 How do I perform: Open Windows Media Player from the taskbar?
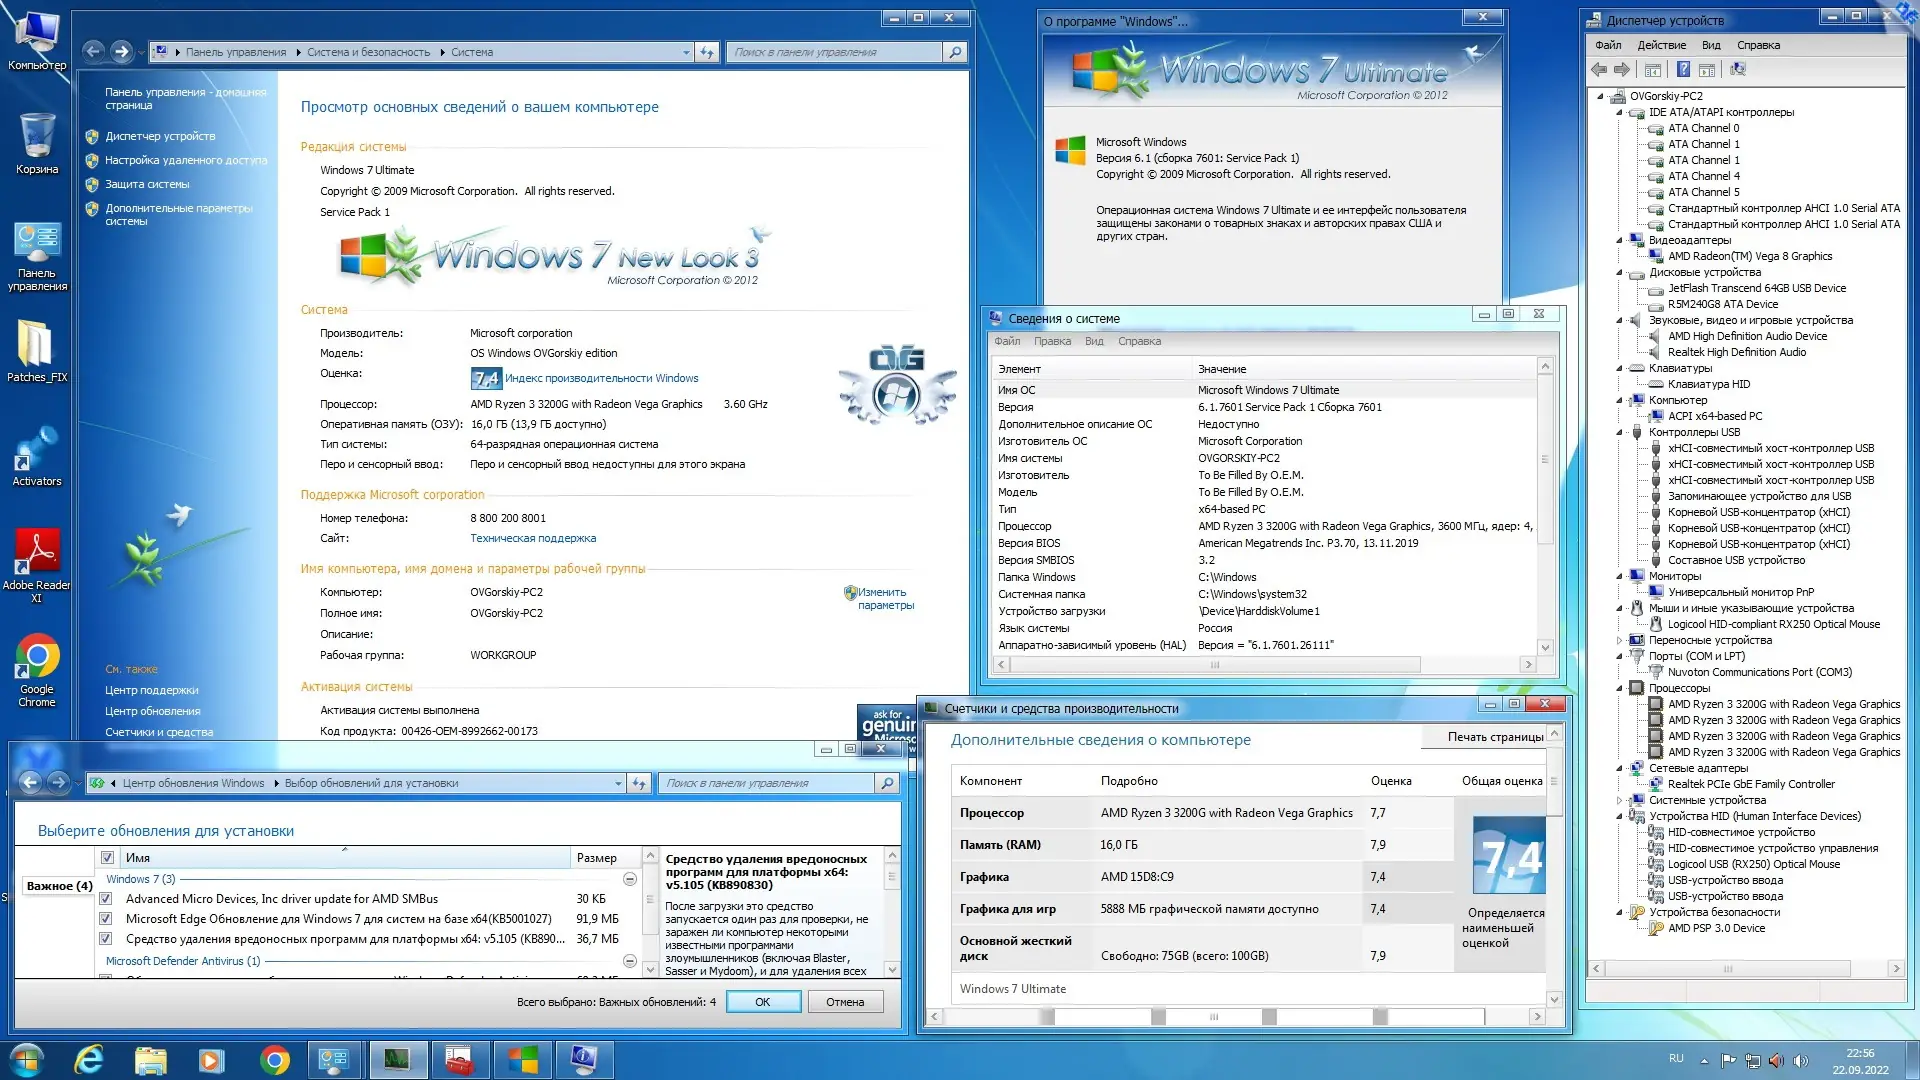click(212, 1059)
